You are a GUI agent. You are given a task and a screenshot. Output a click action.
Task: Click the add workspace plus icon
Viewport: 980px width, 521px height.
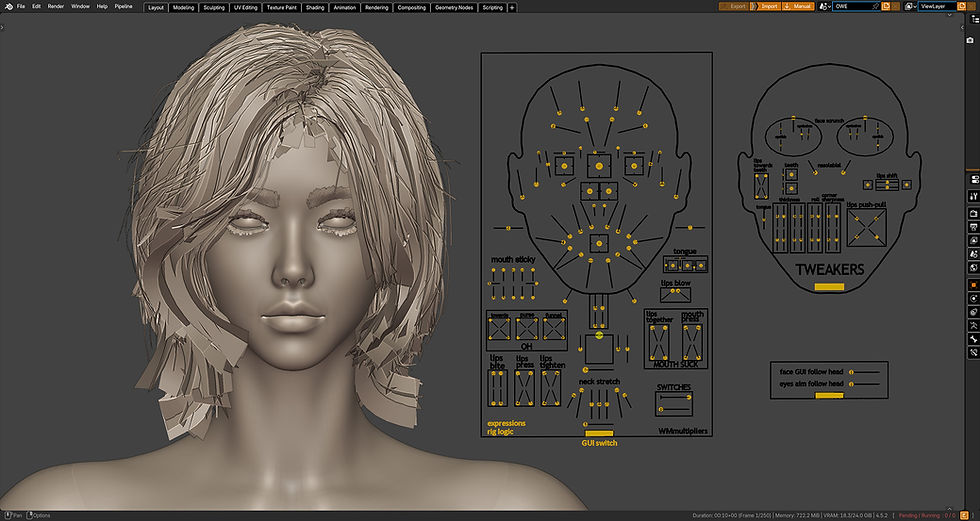513,7
